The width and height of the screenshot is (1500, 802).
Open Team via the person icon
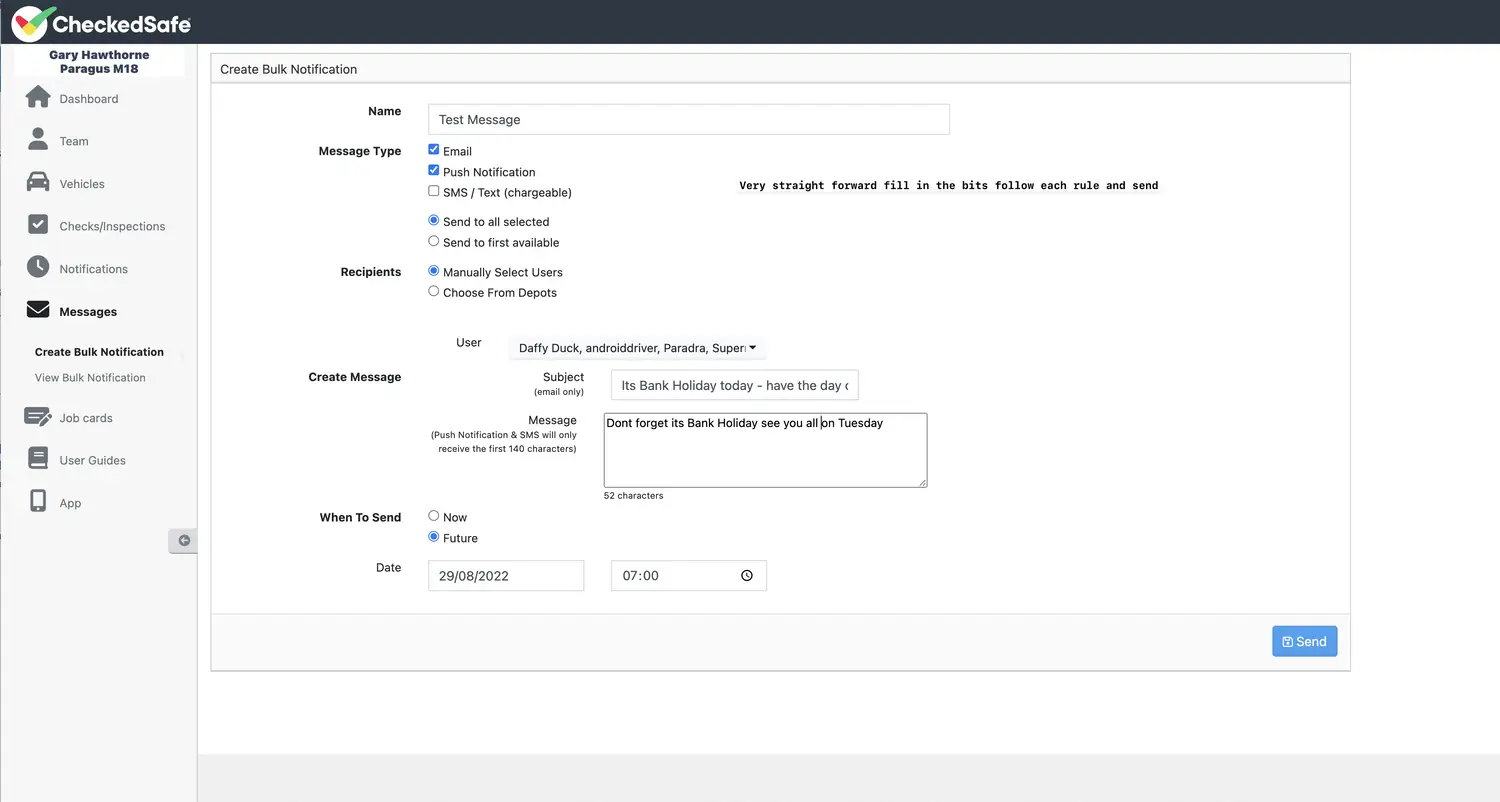pyautogui.click(x=38, y=139)
